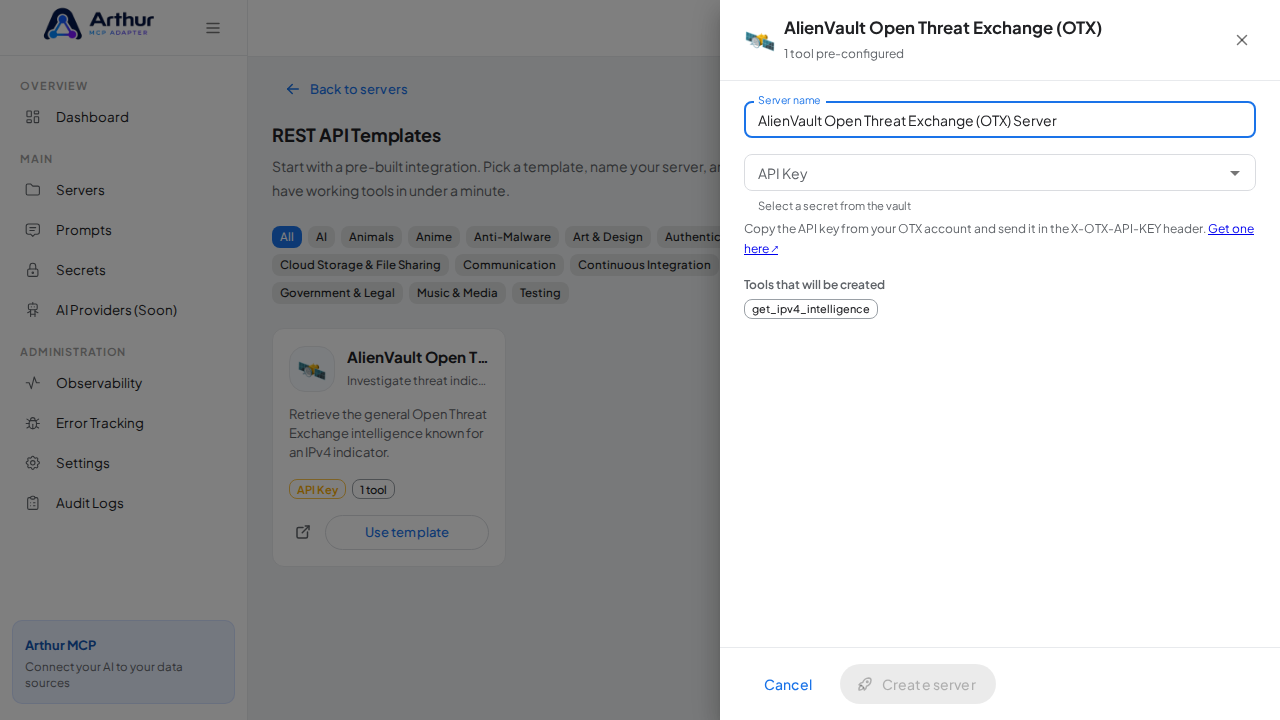The width and height of the screenshot is (1280, 720).
Task: Click AlienVault Open T... card title
Action: [x=417, y=357]
